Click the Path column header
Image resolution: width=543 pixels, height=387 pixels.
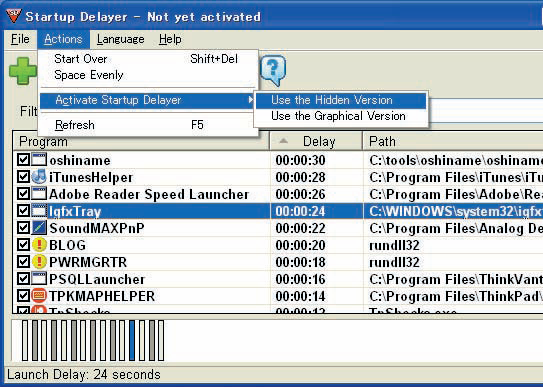coord(453,141)
